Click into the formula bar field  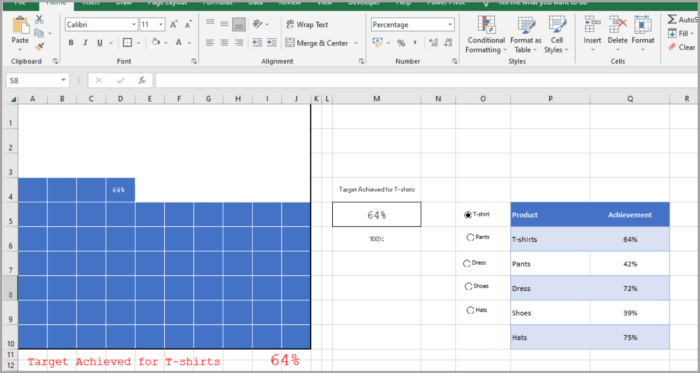tap(427, 80)
